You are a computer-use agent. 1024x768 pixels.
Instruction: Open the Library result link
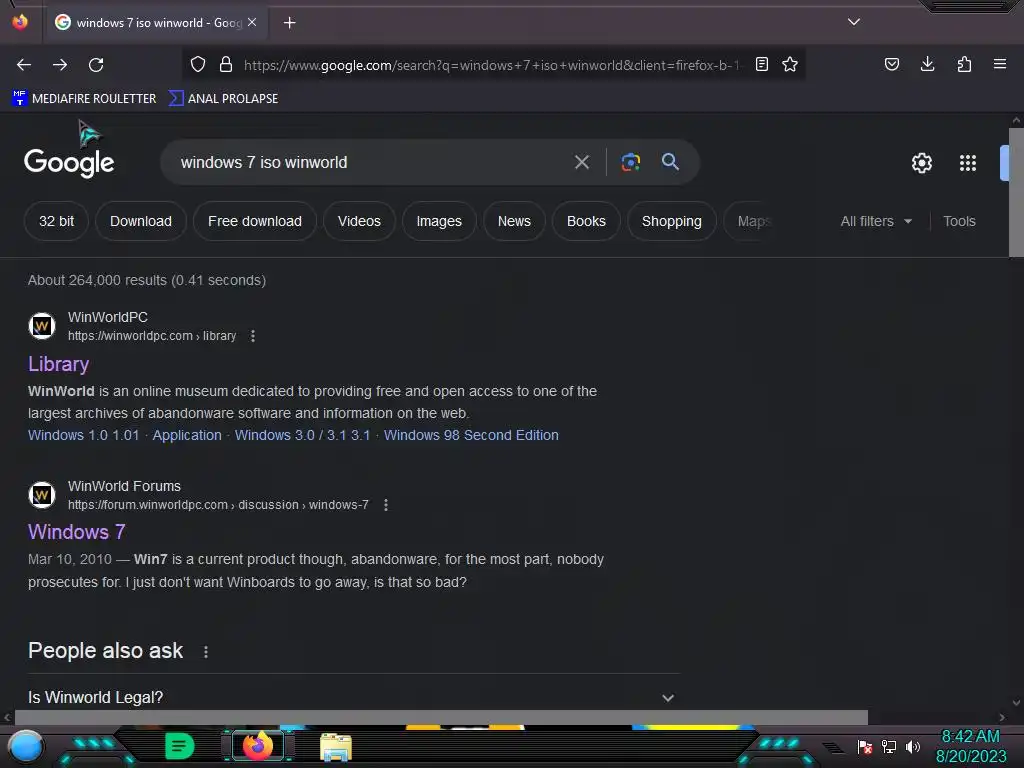click(58, 364)
